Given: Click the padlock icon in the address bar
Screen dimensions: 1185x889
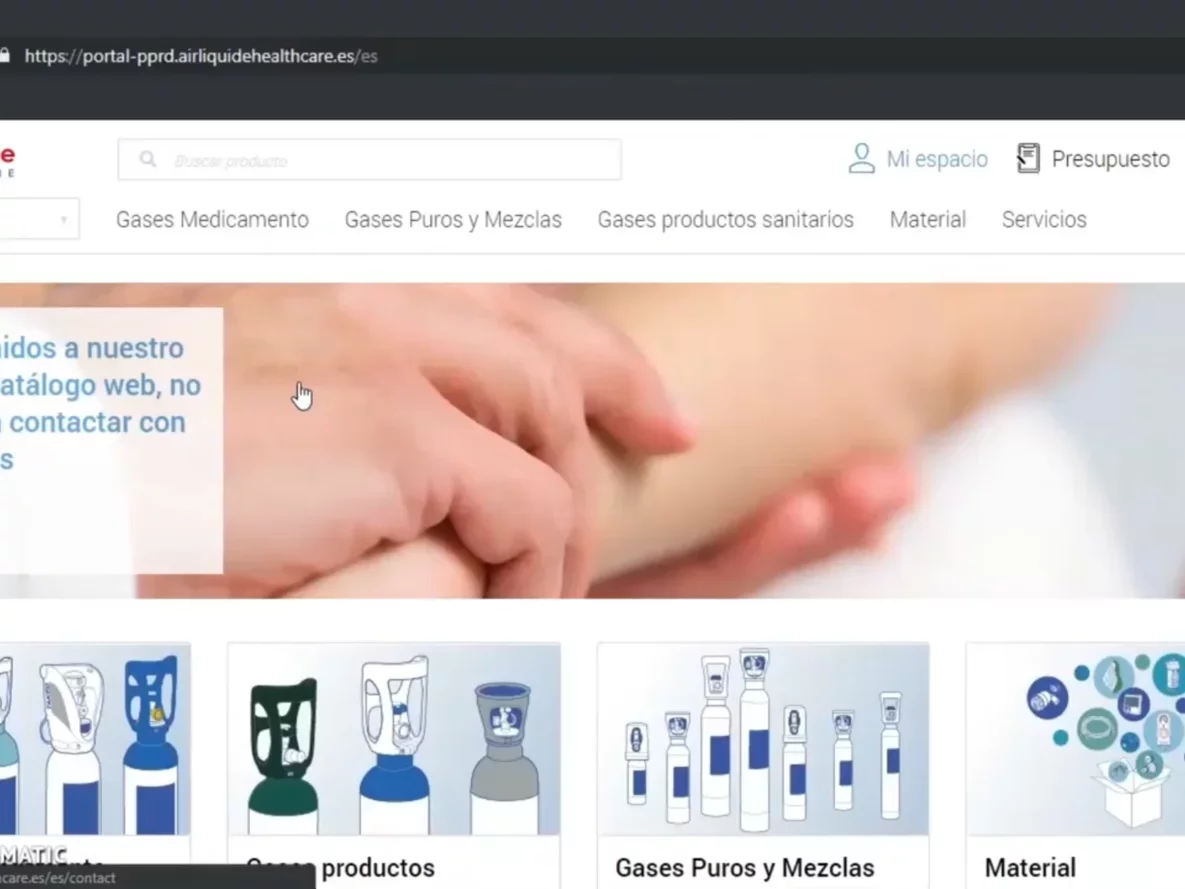Looking at the screenshot, I should 4,56.
